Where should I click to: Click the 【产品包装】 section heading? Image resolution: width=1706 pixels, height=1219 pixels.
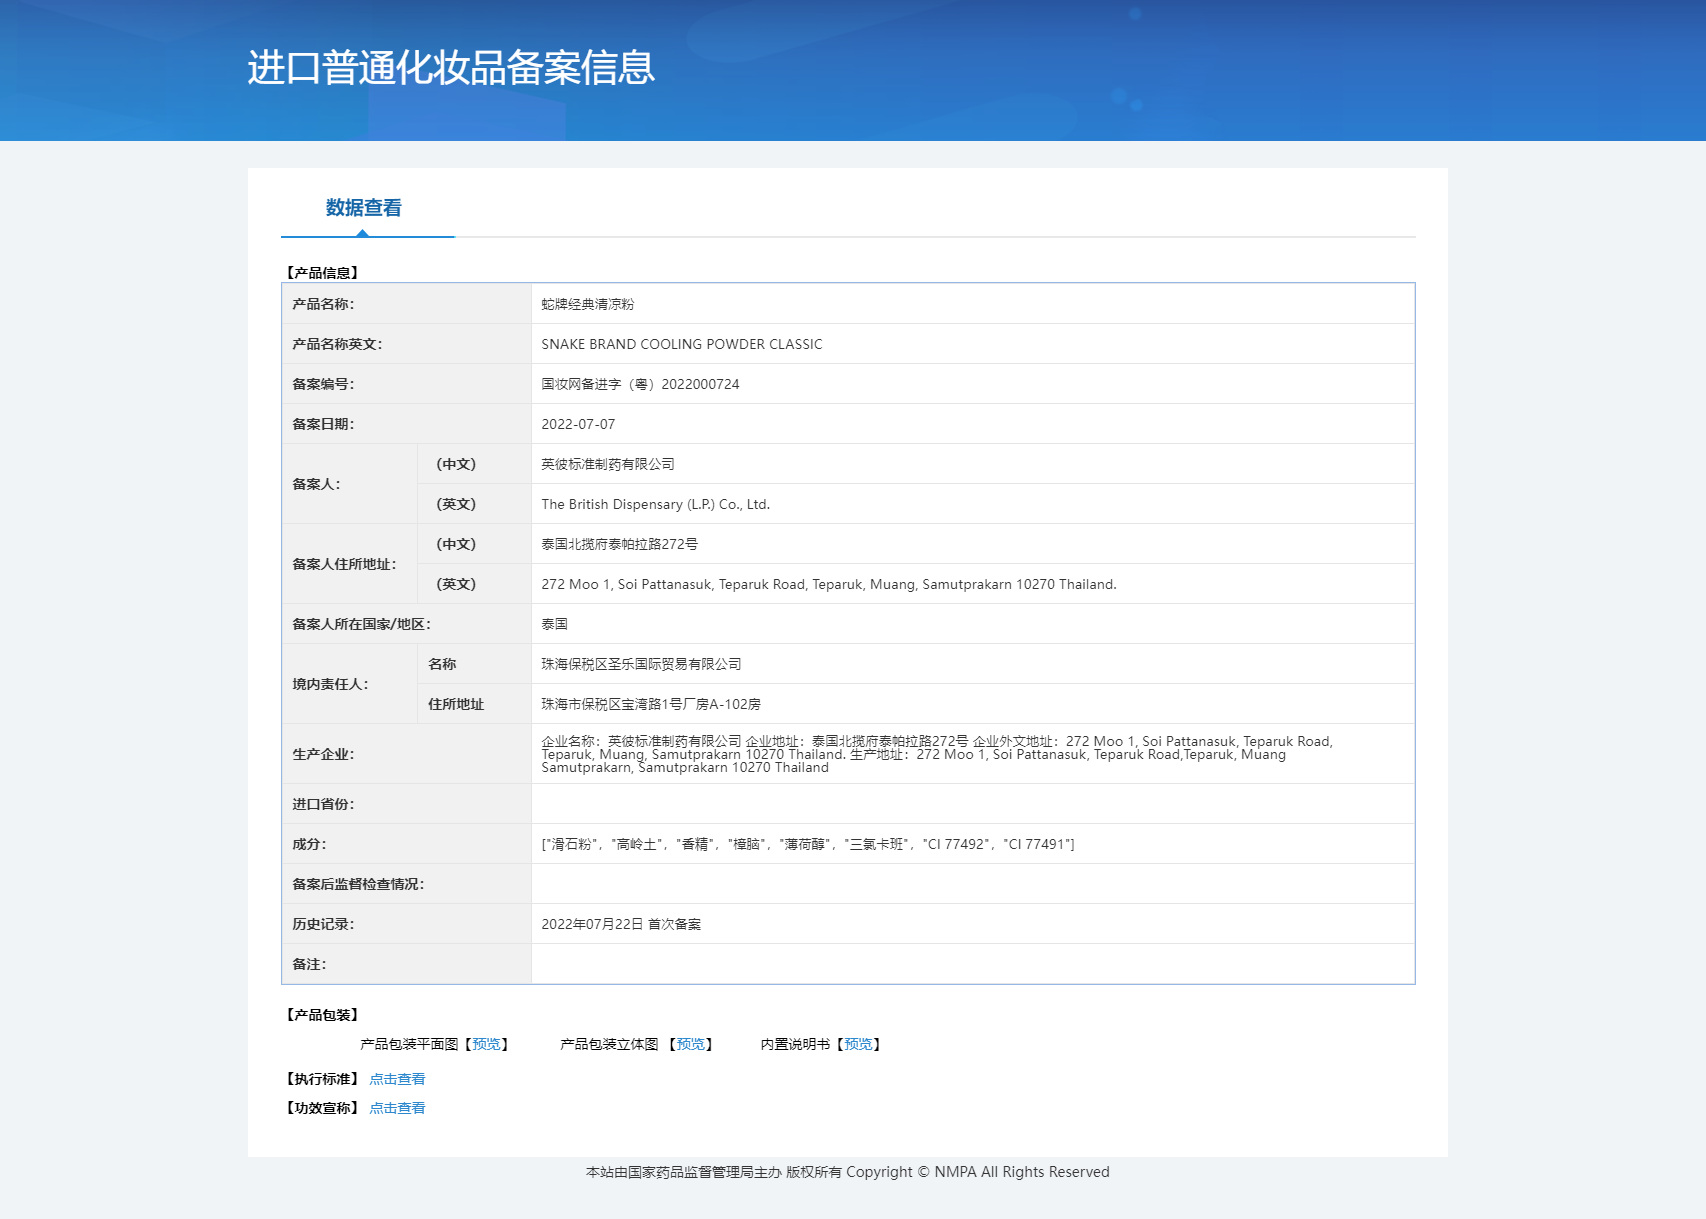click(322, 1015)
